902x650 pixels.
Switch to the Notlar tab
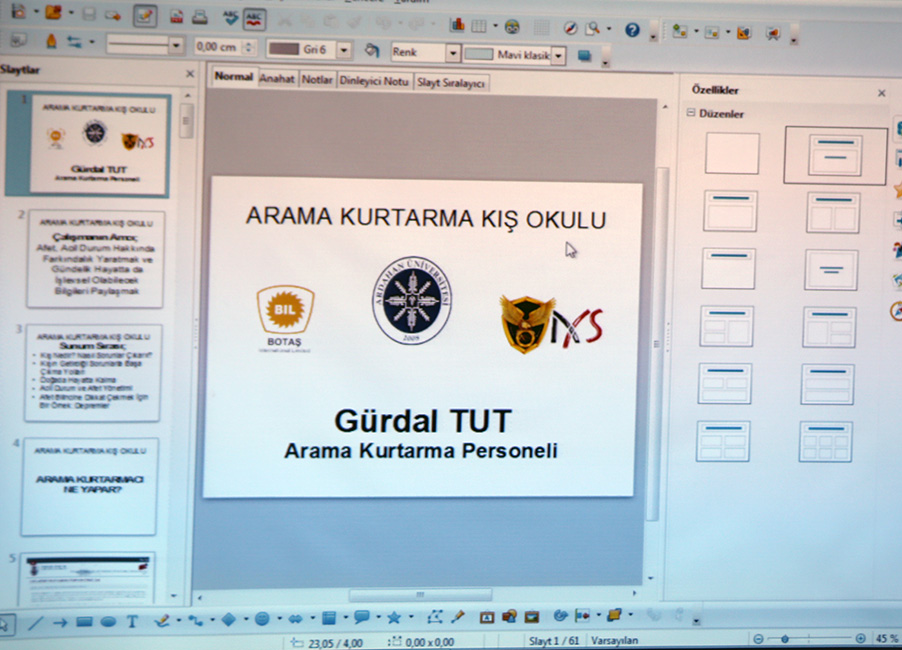317,80
